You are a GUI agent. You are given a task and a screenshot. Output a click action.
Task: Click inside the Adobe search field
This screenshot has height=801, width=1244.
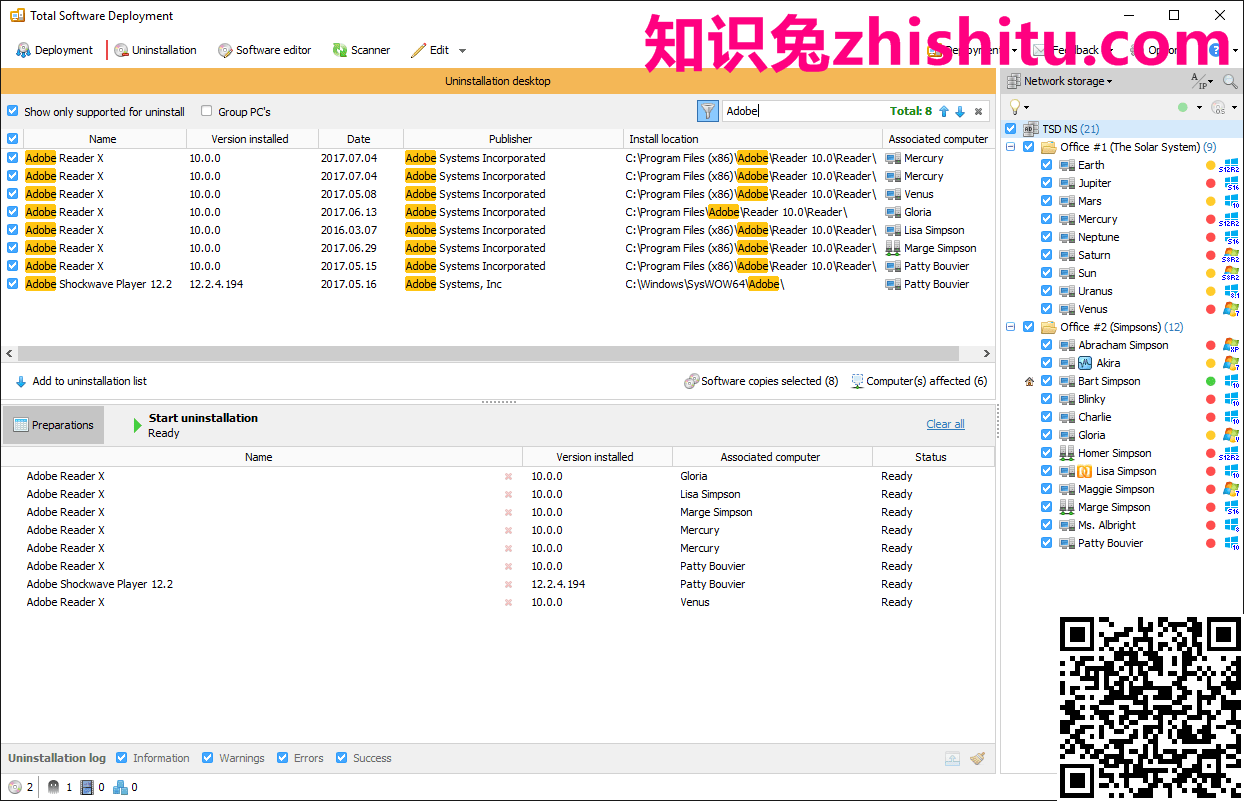(805, 111)
